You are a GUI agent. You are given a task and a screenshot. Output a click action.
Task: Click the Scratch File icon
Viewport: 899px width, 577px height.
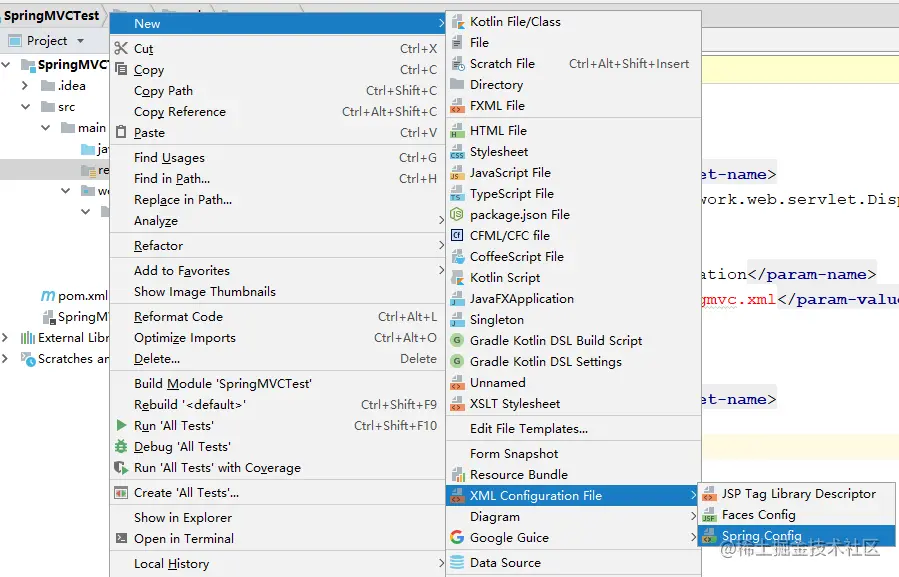point(457,64)
